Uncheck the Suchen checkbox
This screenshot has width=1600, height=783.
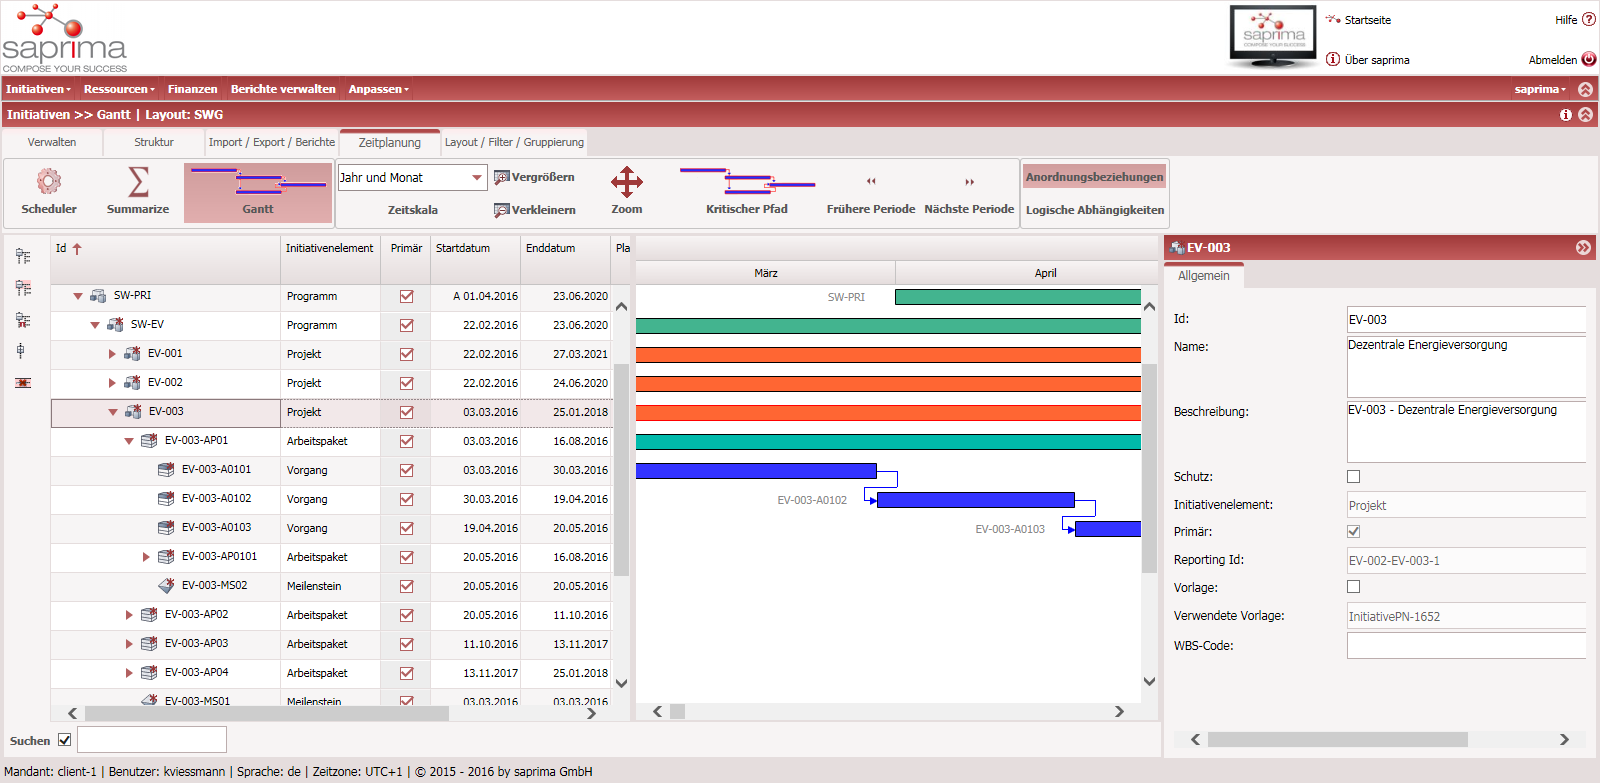click(65, 740)
